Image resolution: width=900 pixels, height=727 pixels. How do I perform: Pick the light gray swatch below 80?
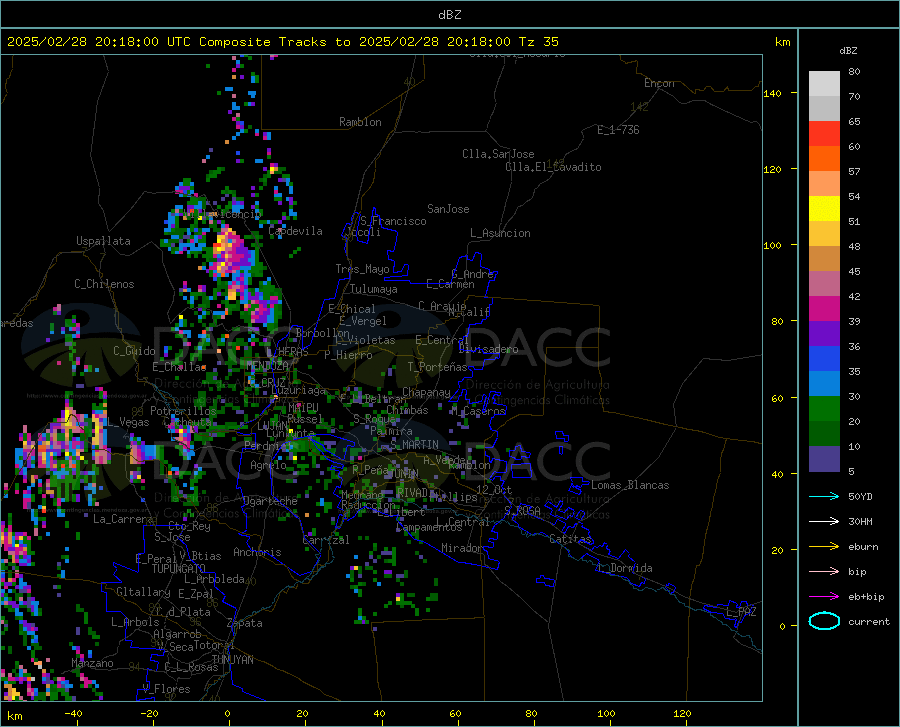[824, 84]
